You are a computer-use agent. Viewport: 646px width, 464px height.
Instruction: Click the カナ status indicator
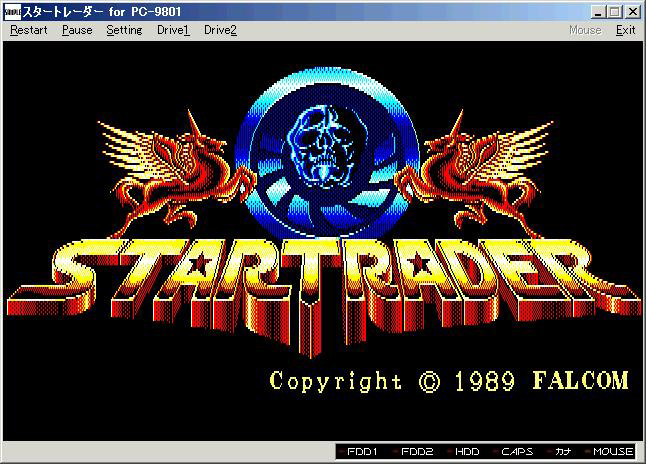(x=559, y=452)
